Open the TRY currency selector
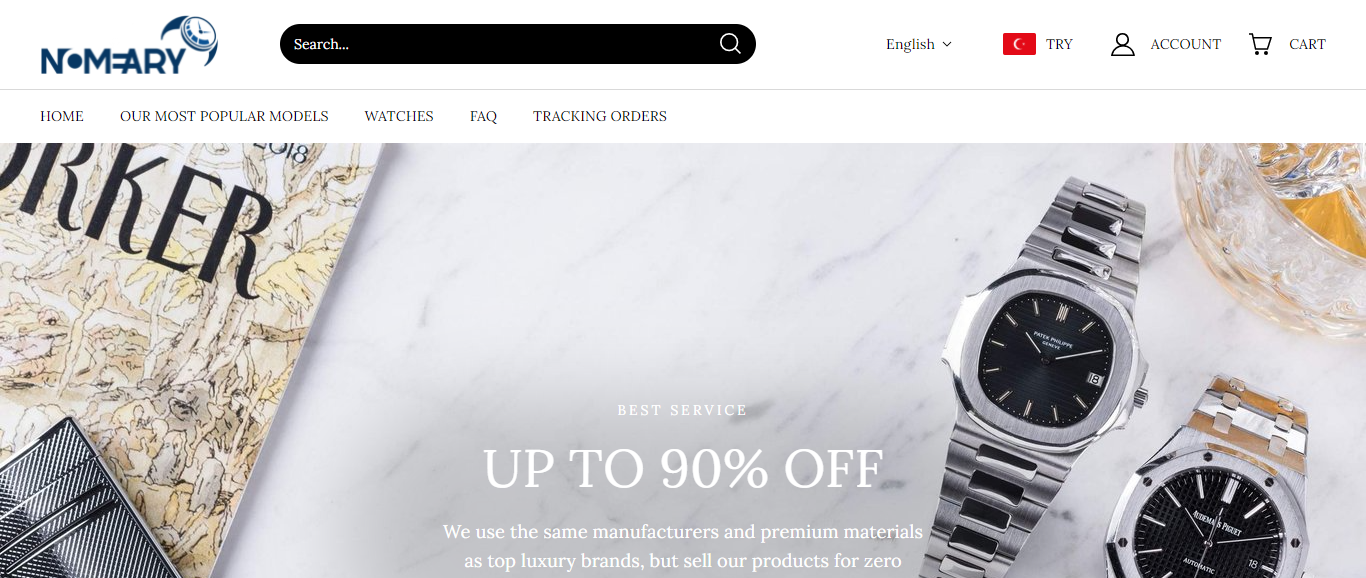Screen dimensions: 1366x578 point(1038,44)
